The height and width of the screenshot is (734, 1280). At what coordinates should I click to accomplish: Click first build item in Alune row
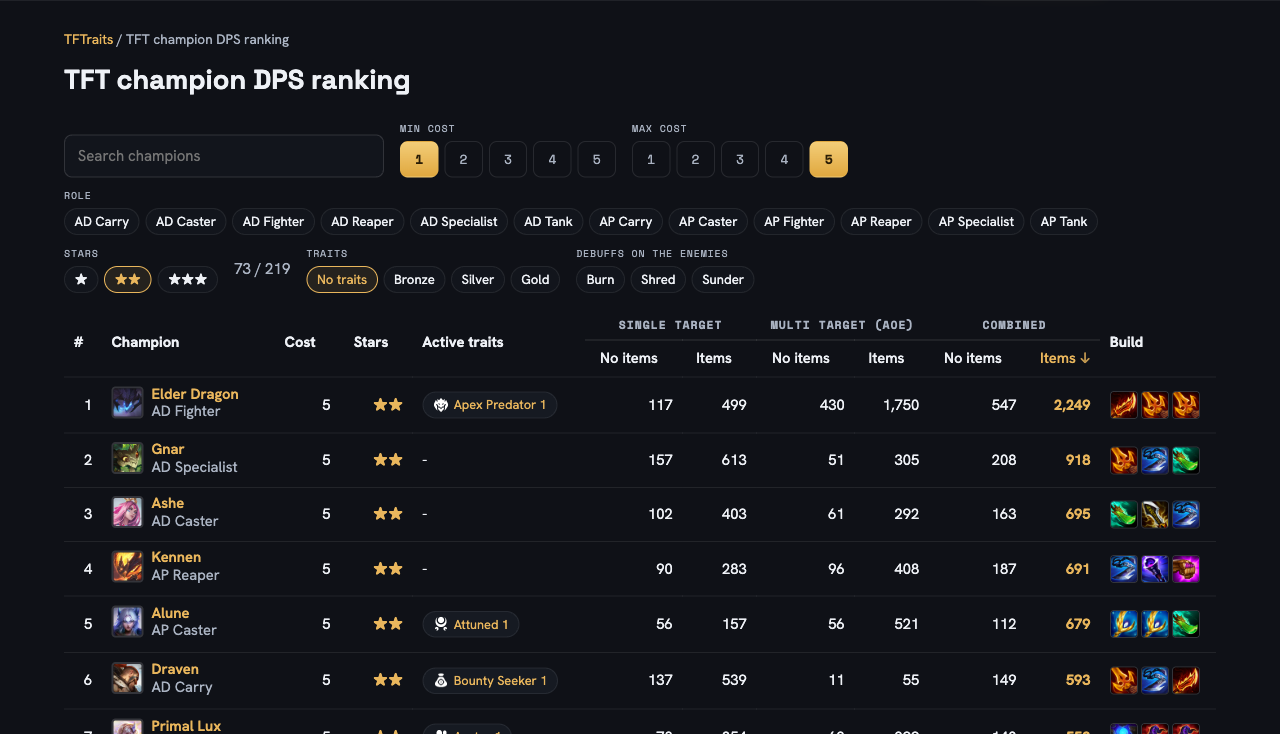[1124, 624]
